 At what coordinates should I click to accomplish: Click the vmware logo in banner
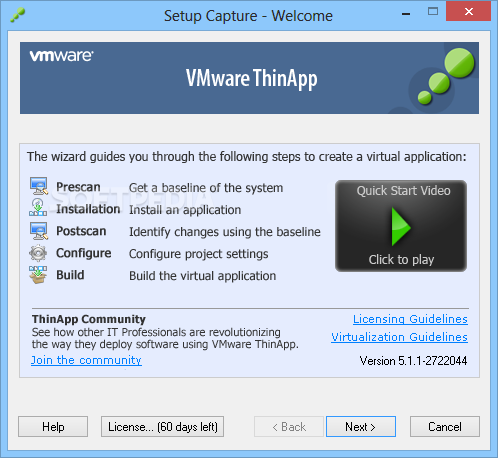coord(61,56)
